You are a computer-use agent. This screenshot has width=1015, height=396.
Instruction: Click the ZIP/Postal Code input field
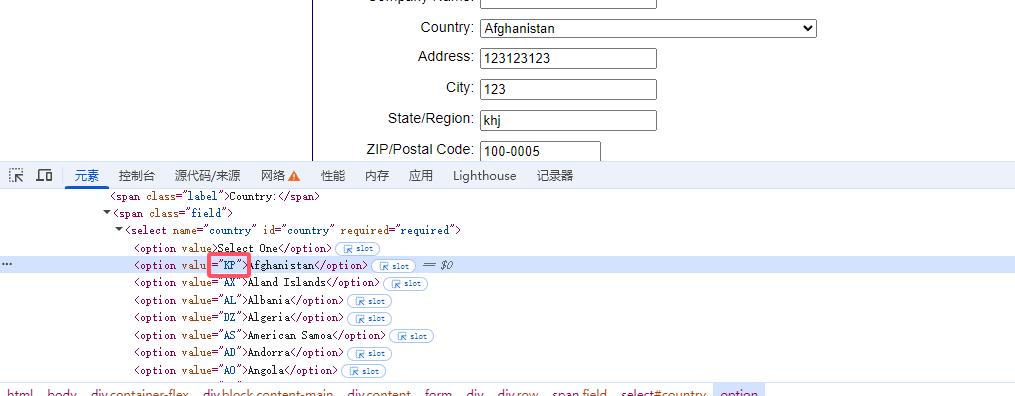[541, 151]
